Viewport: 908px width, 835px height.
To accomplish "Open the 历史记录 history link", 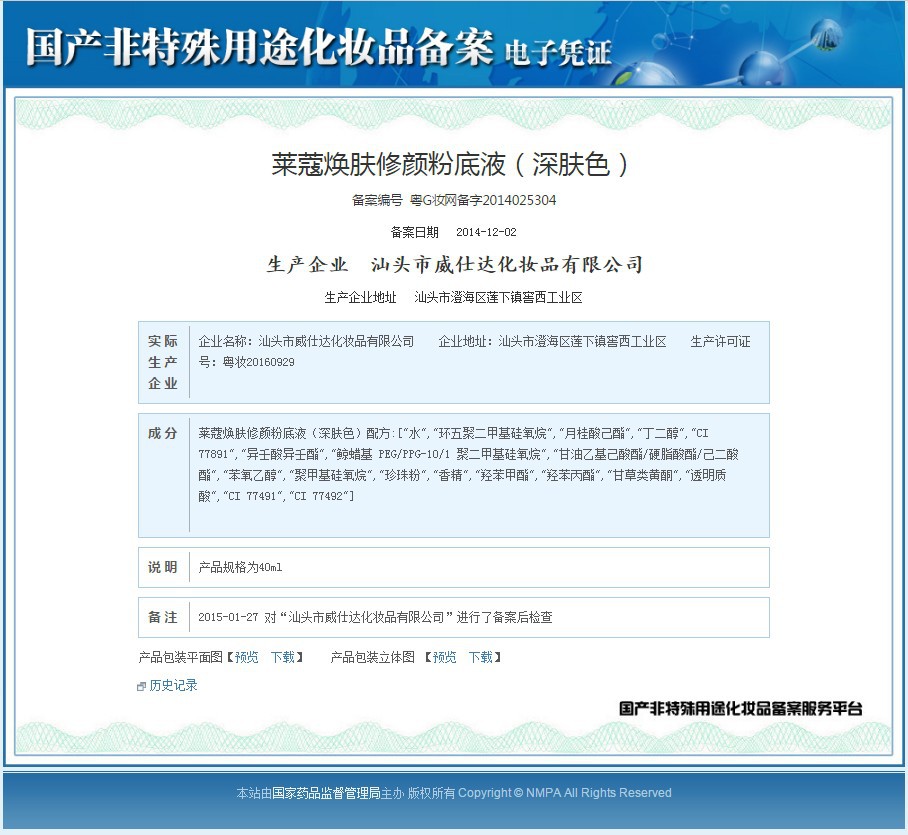I will (173, 686).
